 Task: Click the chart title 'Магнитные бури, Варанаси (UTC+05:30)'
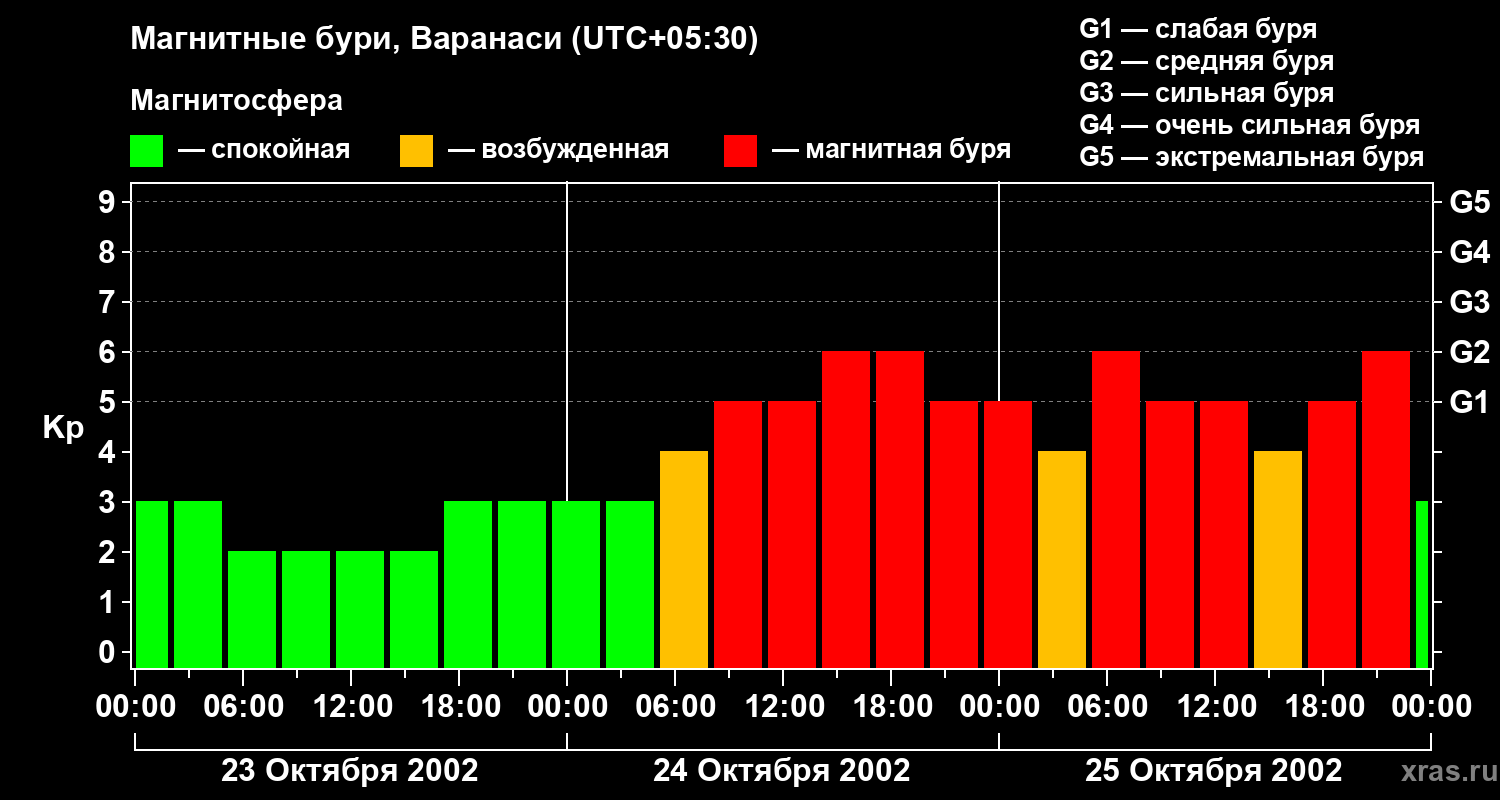[444, 39]
